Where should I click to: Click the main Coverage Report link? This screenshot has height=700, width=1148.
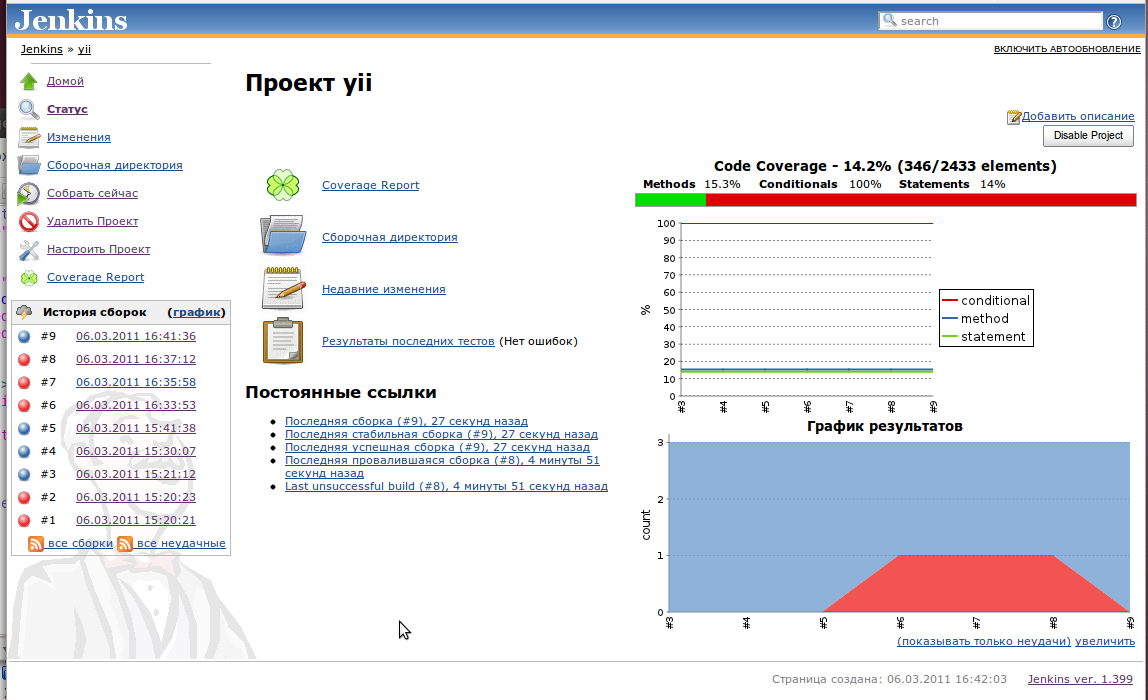370,185
